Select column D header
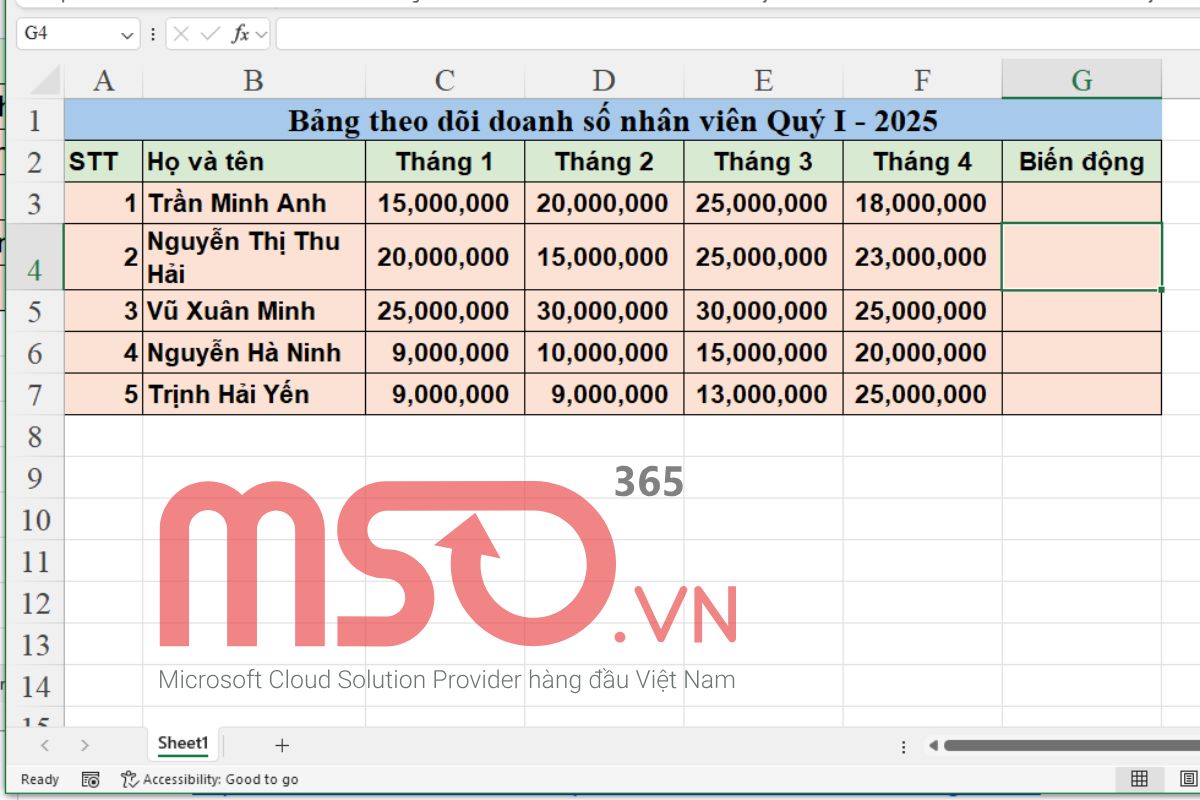The height and width of the screenshot is (800, 1200). 604,80
